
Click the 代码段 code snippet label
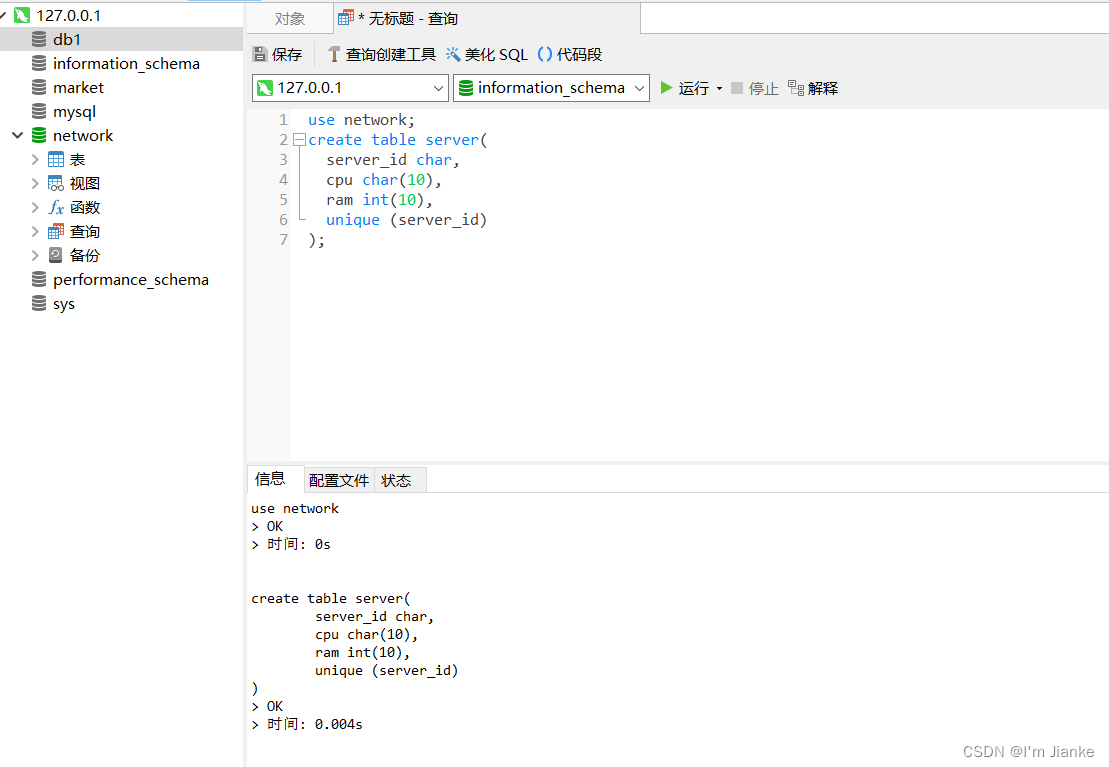click(x=579, y=54)
